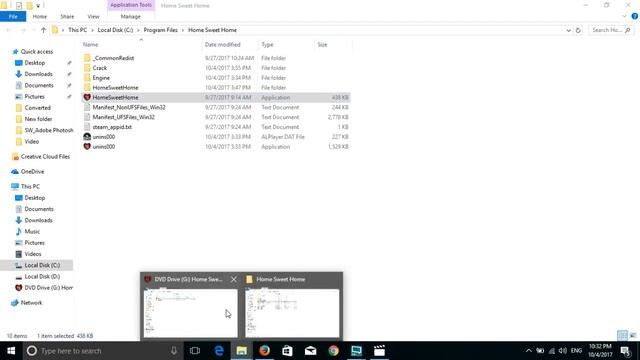The height and width of the screenshot is (360, 640).
Task: Open pinned Desktop under Quick access
Action: [35, 63]
